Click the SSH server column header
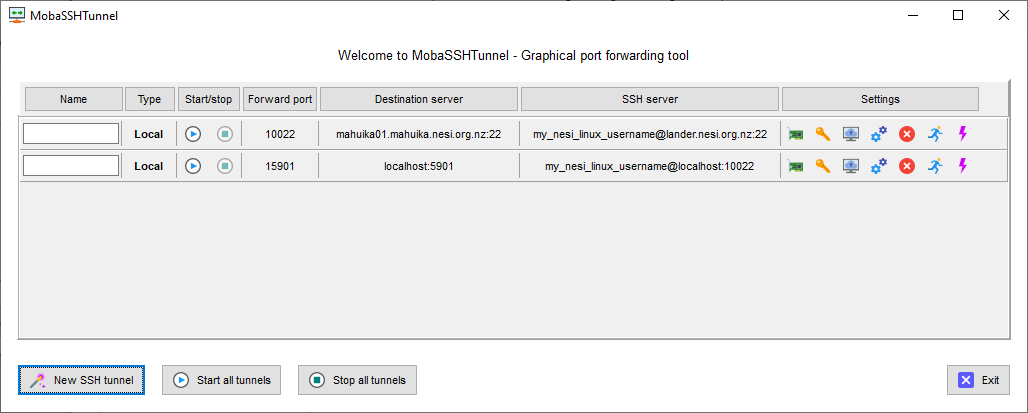 (x=650, y=100)
